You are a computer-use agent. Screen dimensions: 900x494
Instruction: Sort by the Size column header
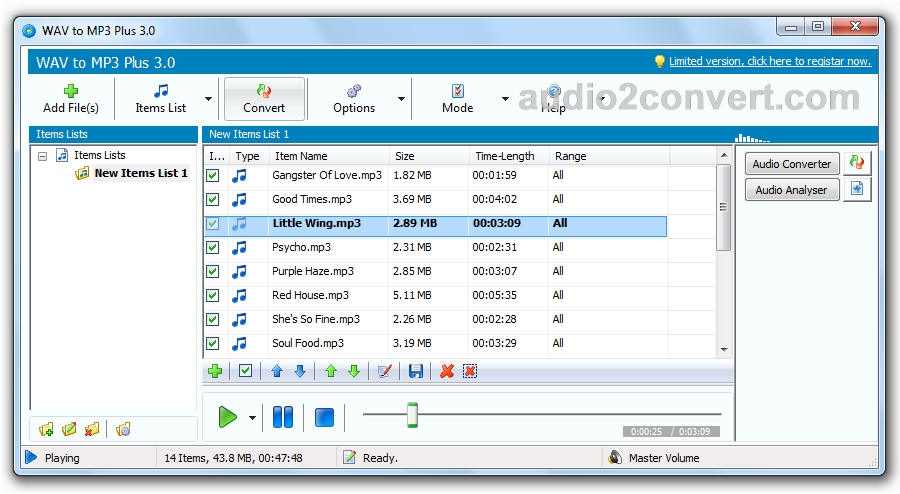428,156
